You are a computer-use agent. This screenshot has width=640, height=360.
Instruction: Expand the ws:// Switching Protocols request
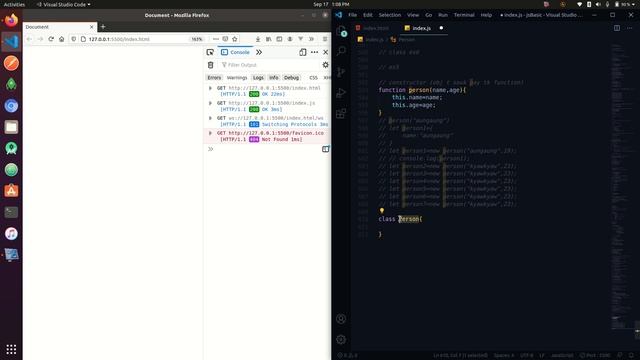point(211,118)
